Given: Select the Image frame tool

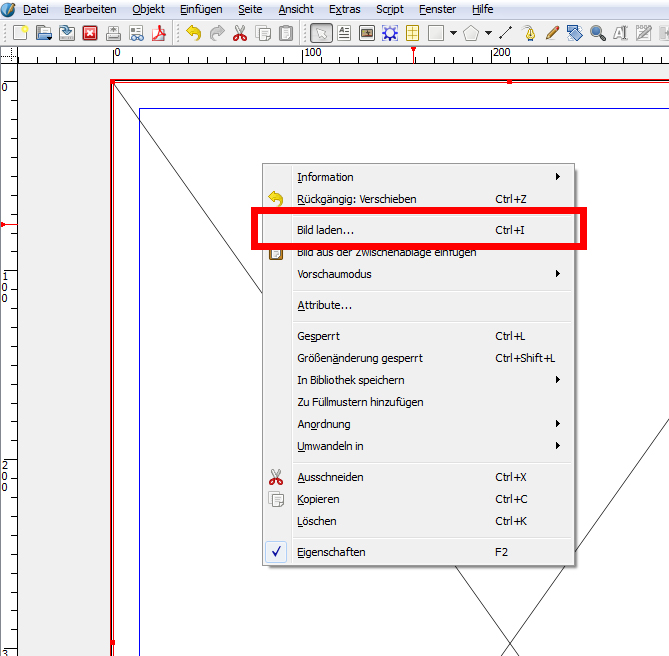Looking at the screenshot, I should (x=367, y=33).
